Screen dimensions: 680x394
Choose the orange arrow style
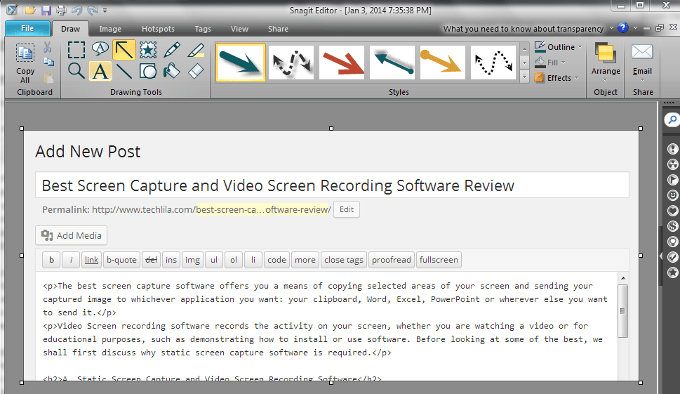tap(443, 63)
